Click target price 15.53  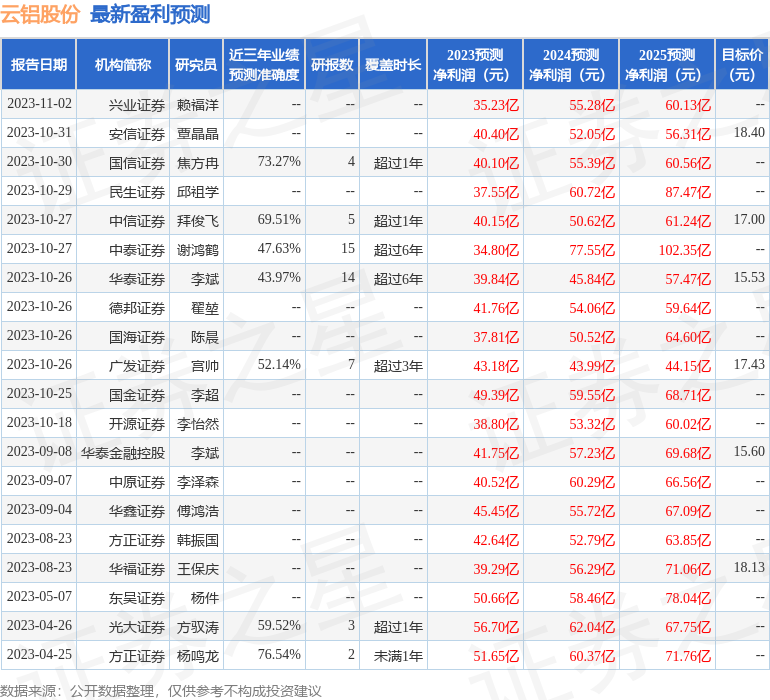(x=749, y=278)
